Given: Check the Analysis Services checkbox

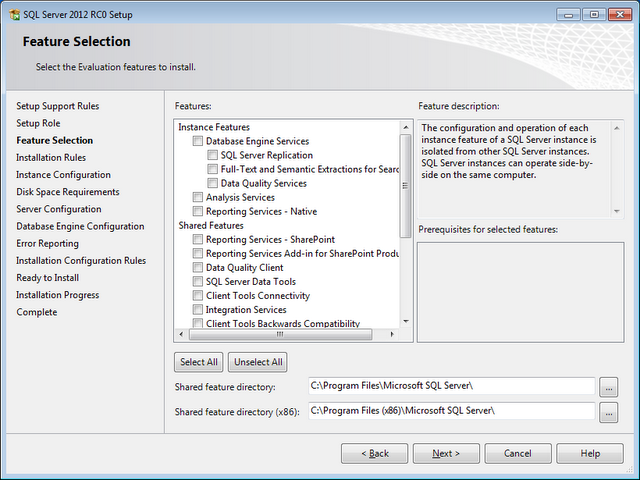Looking at the screenshot, I should coord(198,197).
